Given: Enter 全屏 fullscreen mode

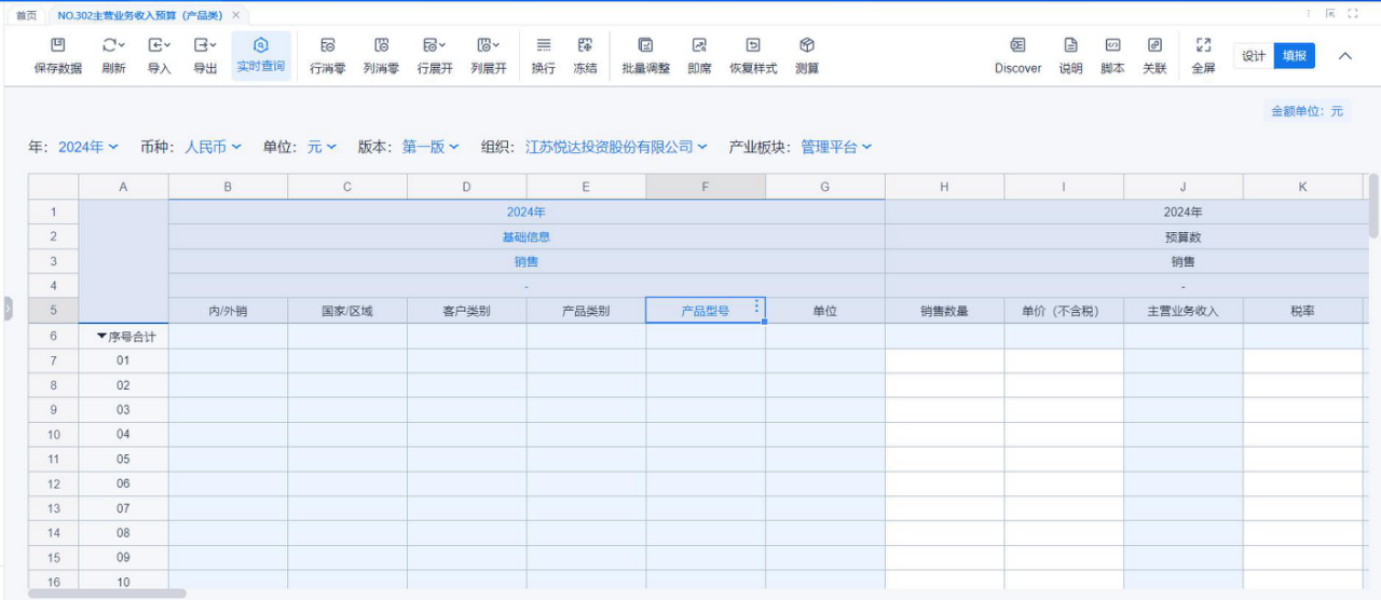Looking at the screenshot, I should [1203, 46].
